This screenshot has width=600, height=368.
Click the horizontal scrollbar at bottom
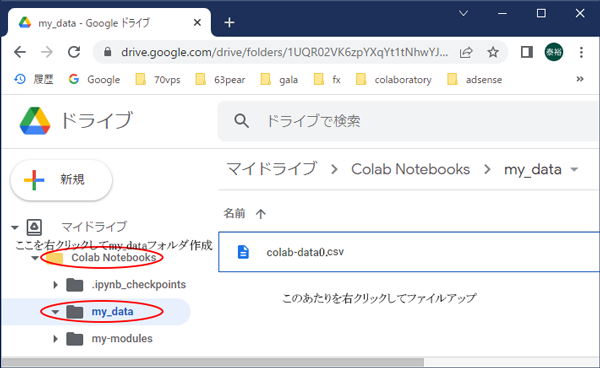tap(213, 362)
